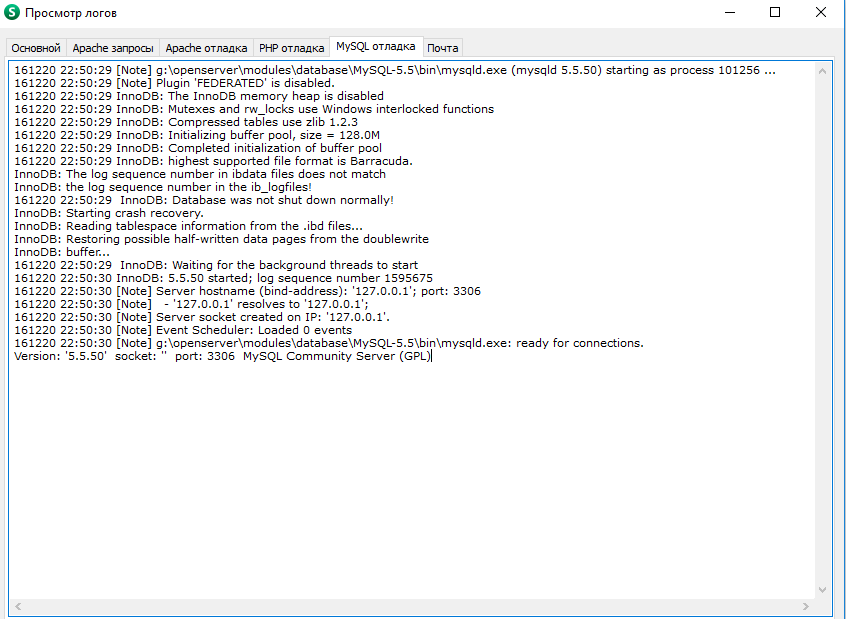The width and height of the screenshot is (846, 619).
Task: Maximize the log viewer window
Action: click(x=775, y=13)
